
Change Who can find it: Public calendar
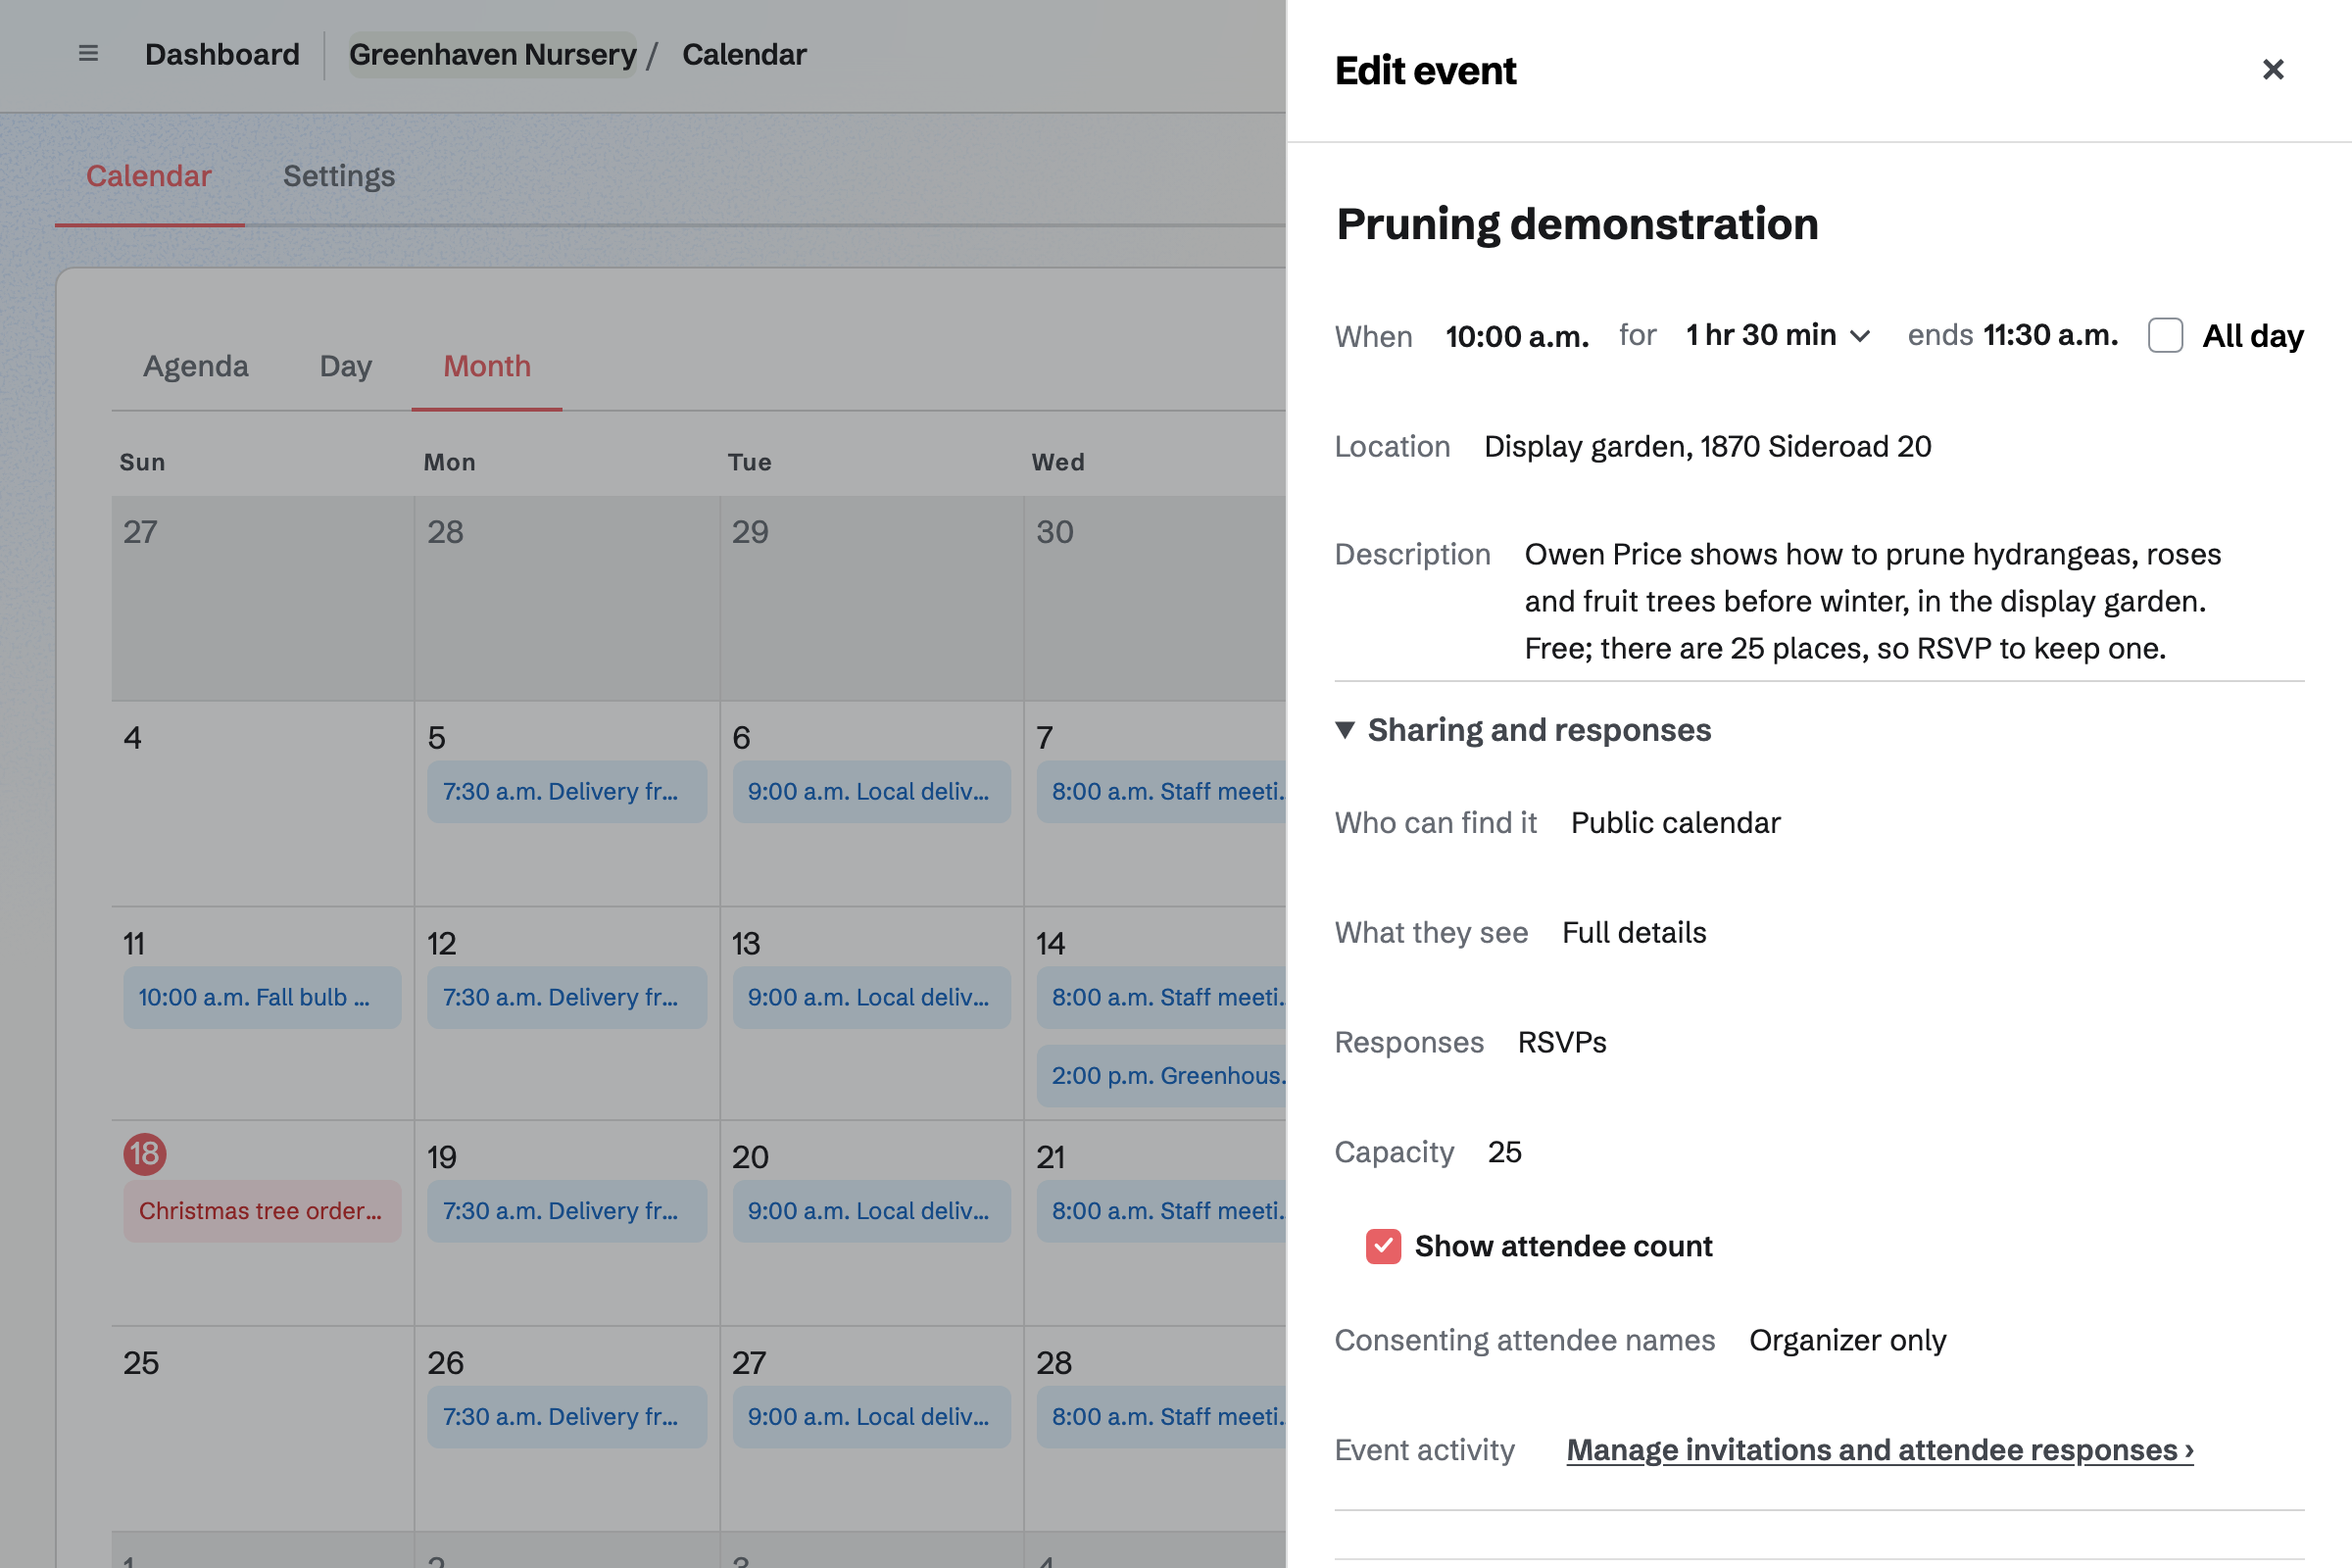(x=1675, y=822)
